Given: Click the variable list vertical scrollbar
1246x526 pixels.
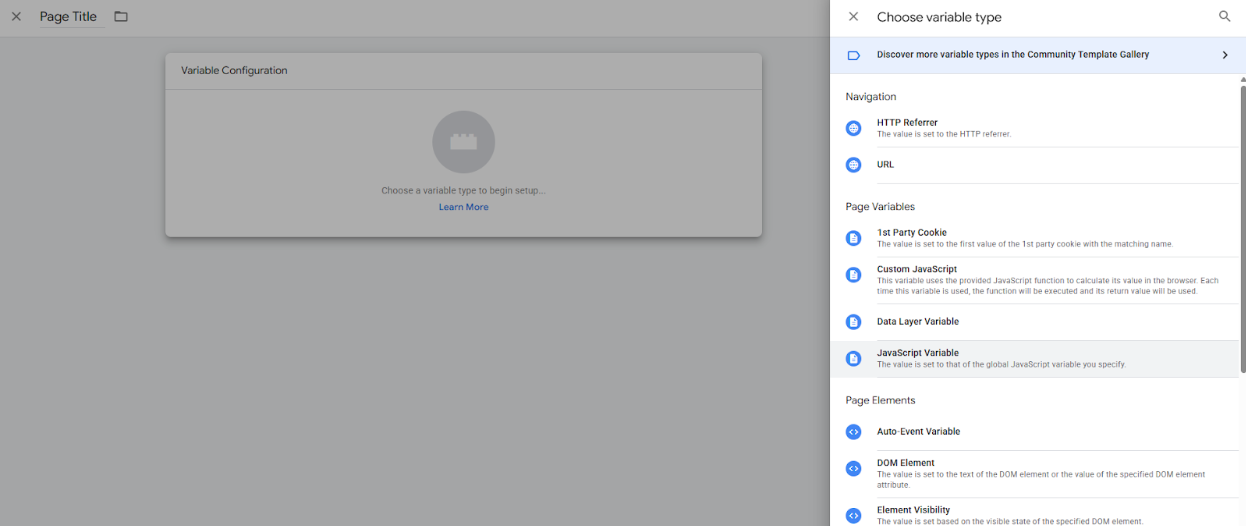Looking at the screenshot, I should (1242, 220).
